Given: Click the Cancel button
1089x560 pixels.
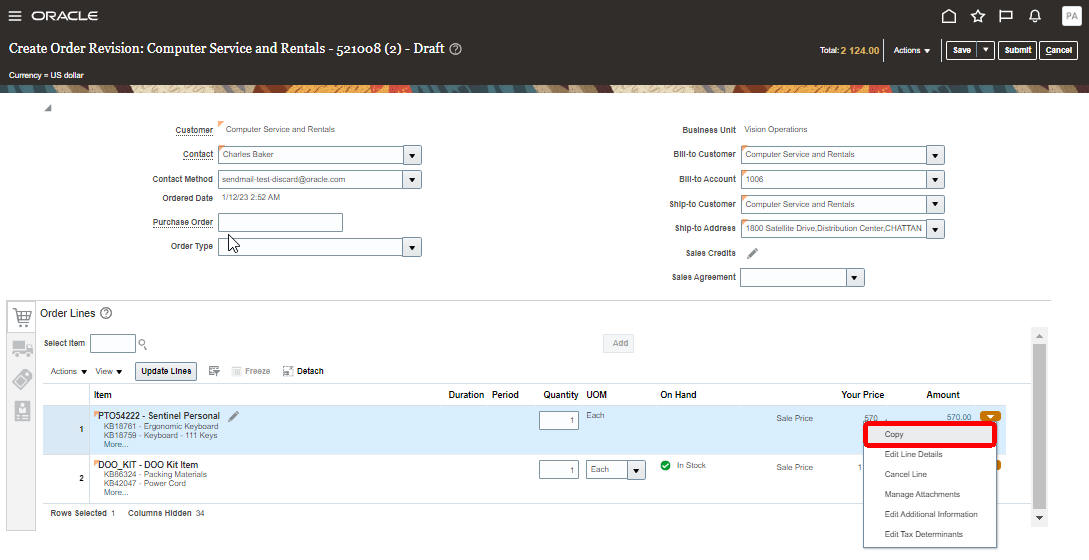Looking at the screenshot, I should coord(1058,50).
